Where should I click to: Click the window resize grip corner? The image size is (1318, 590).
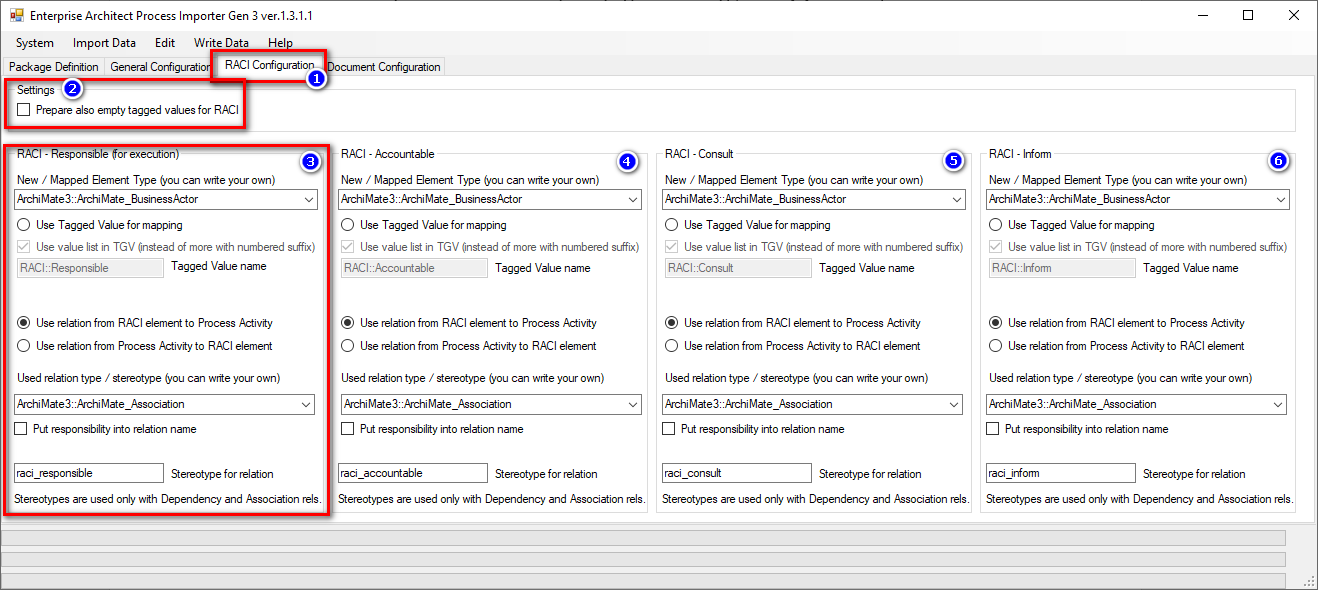[1309, 581]
